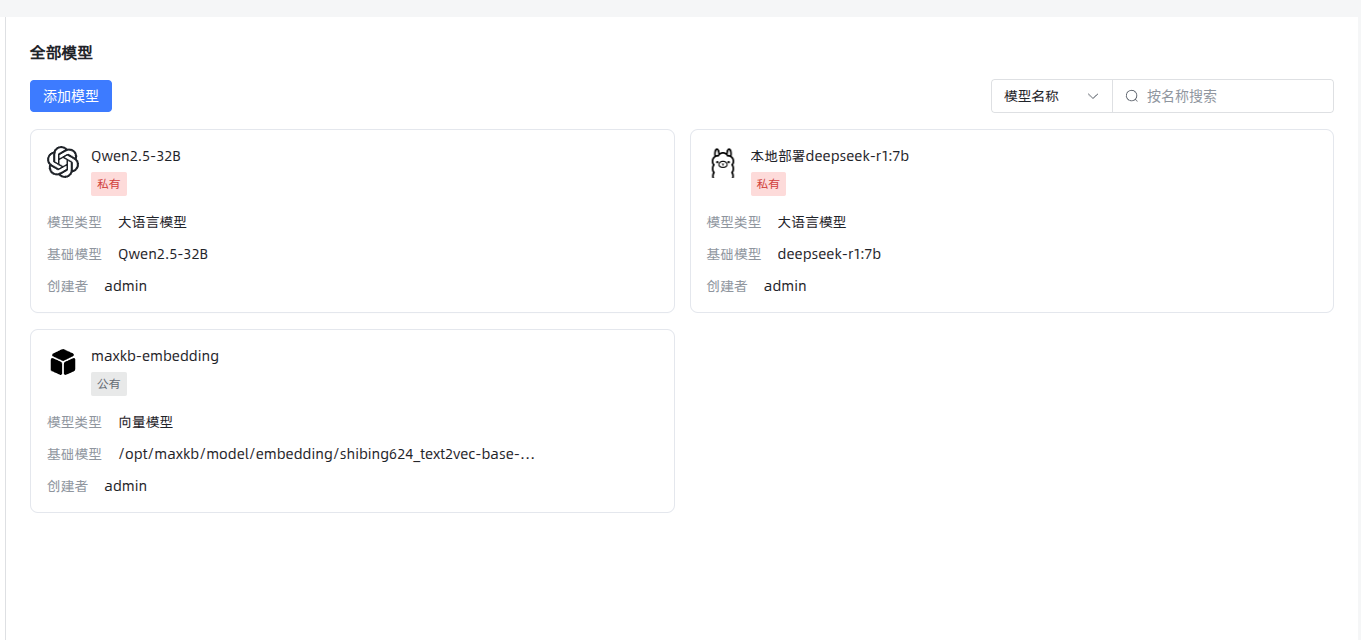
Task: Open the maxkb-embedding card title
Action: 155,356
